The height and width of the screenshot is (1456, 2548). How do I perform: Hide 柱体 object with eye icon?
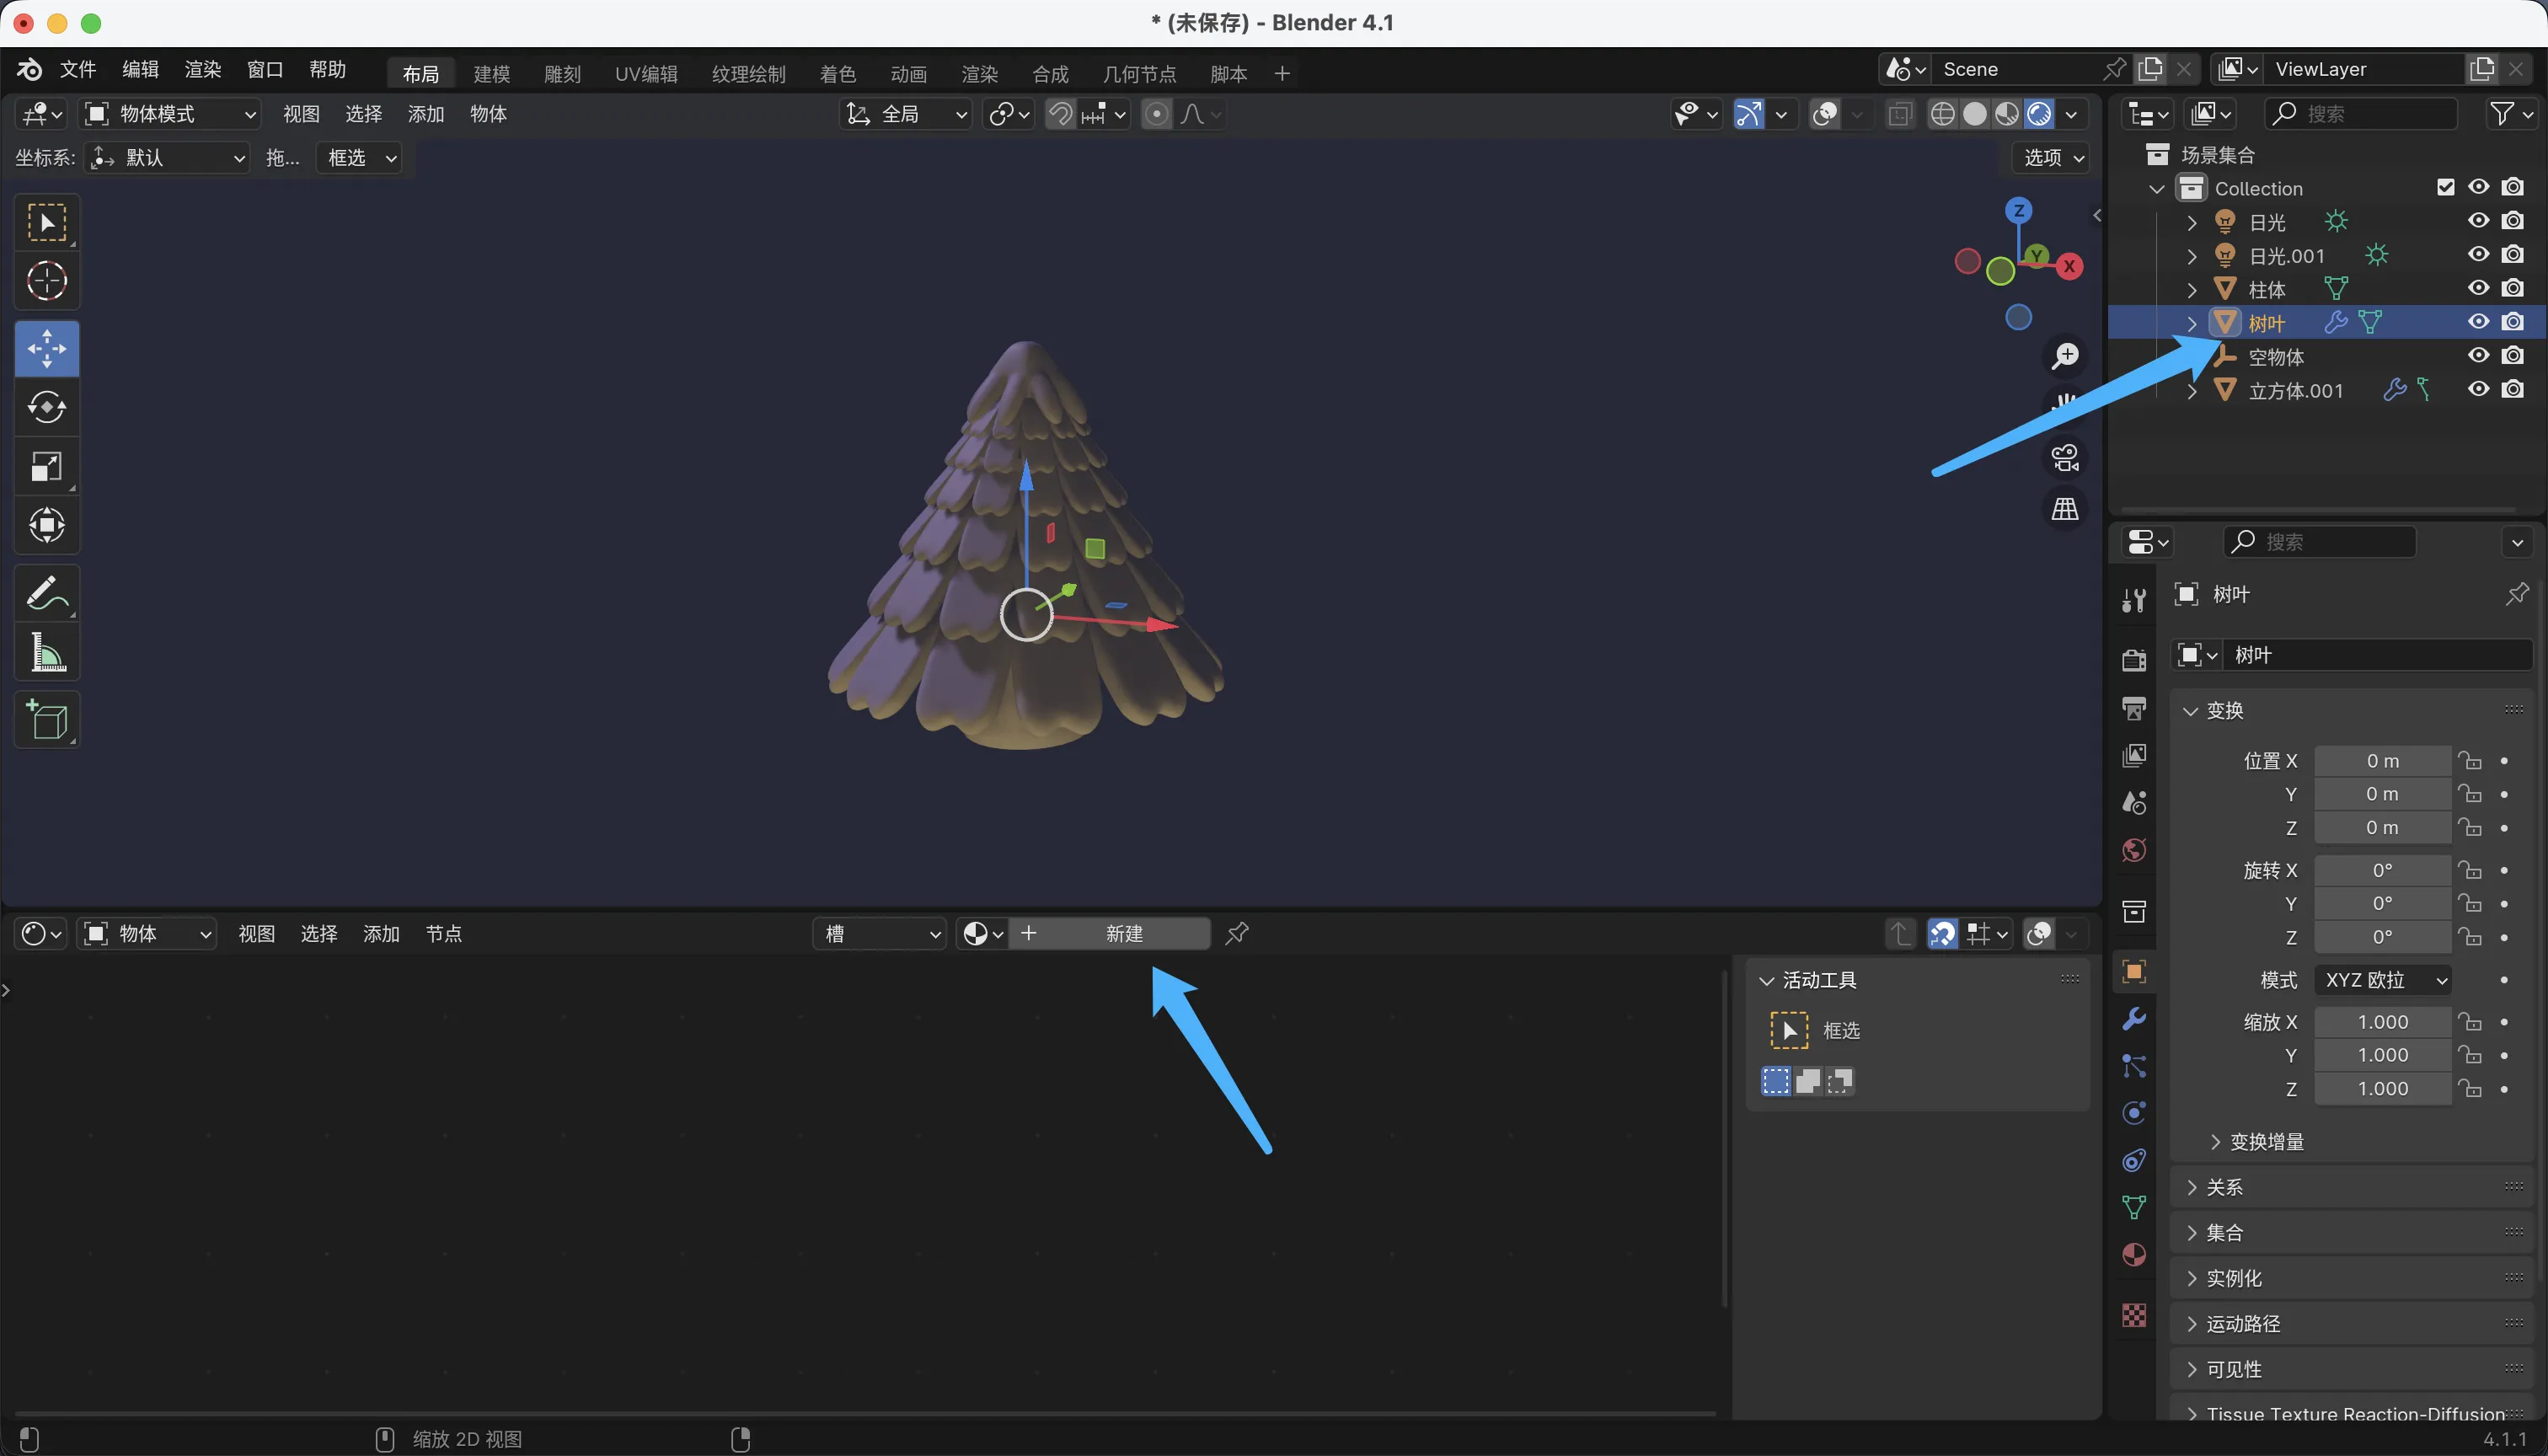pos(2478,288)
